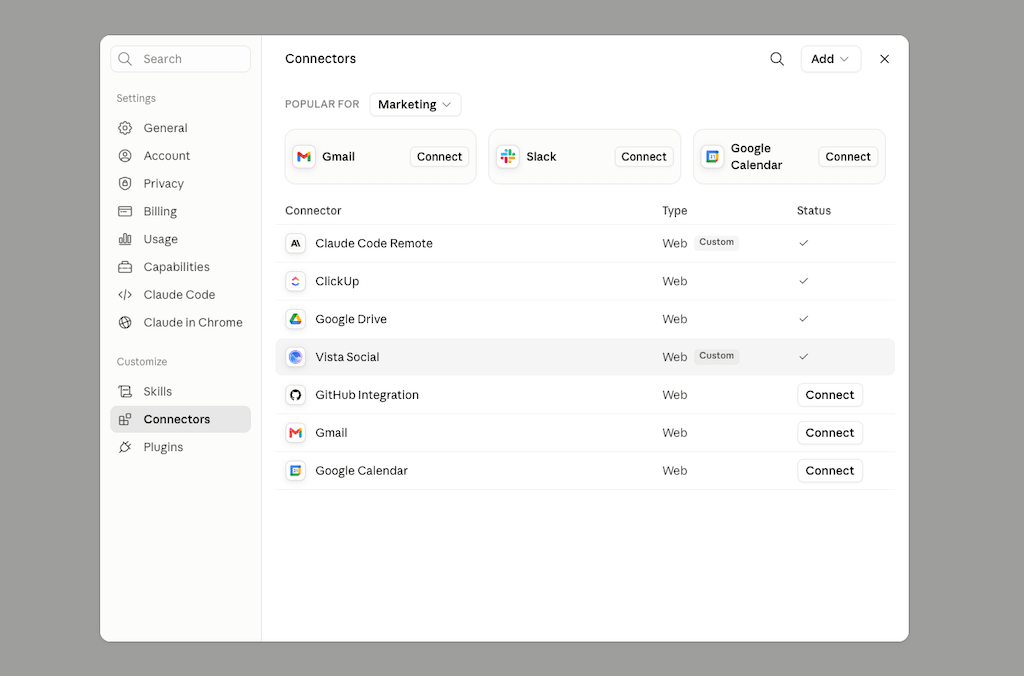The height and width of the screenshot is (676, 1024).
Task: Click the Web type for Google Drive
Action: coord(675,319)
